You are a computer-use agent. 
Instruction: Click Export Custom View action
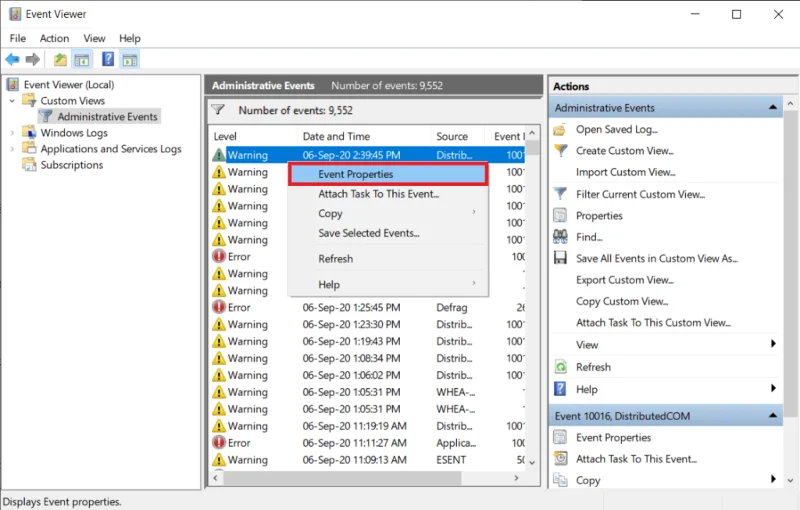(x=625, y=280)
